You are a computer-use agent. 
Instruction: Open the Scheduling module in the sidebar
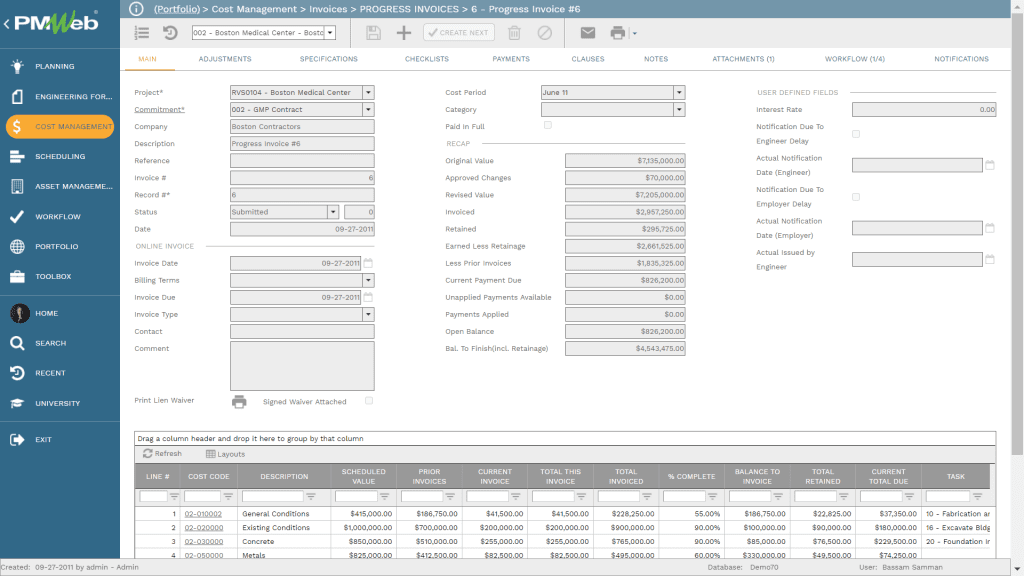tap(60, 157)
